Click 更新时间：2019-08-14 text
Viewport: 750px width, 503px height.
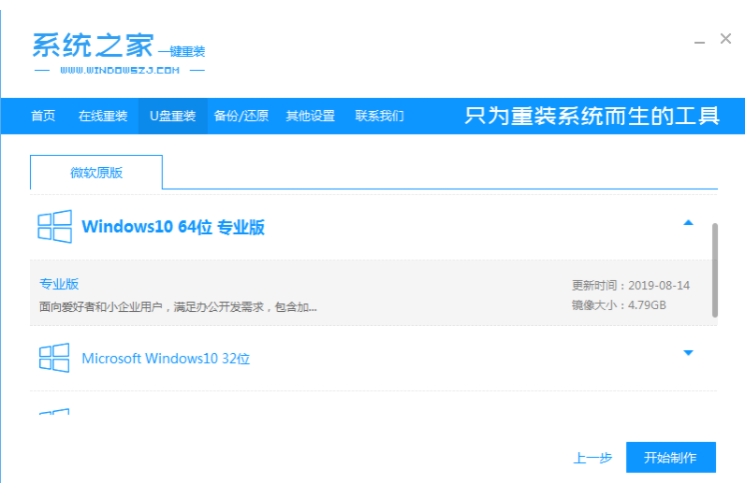click(x=631, y=285)
